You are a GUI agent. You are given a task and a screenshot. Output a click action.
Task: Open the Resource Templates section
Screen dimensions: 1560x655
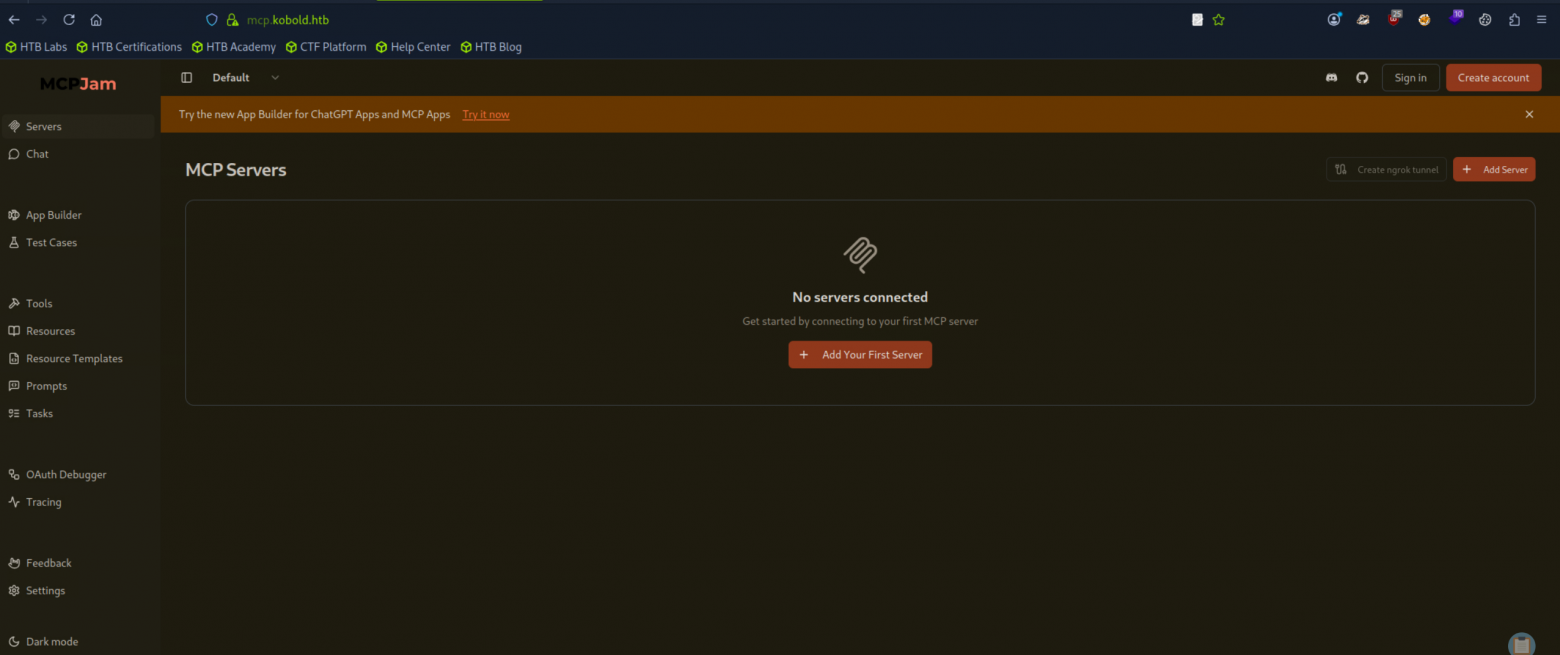(74, 358)
